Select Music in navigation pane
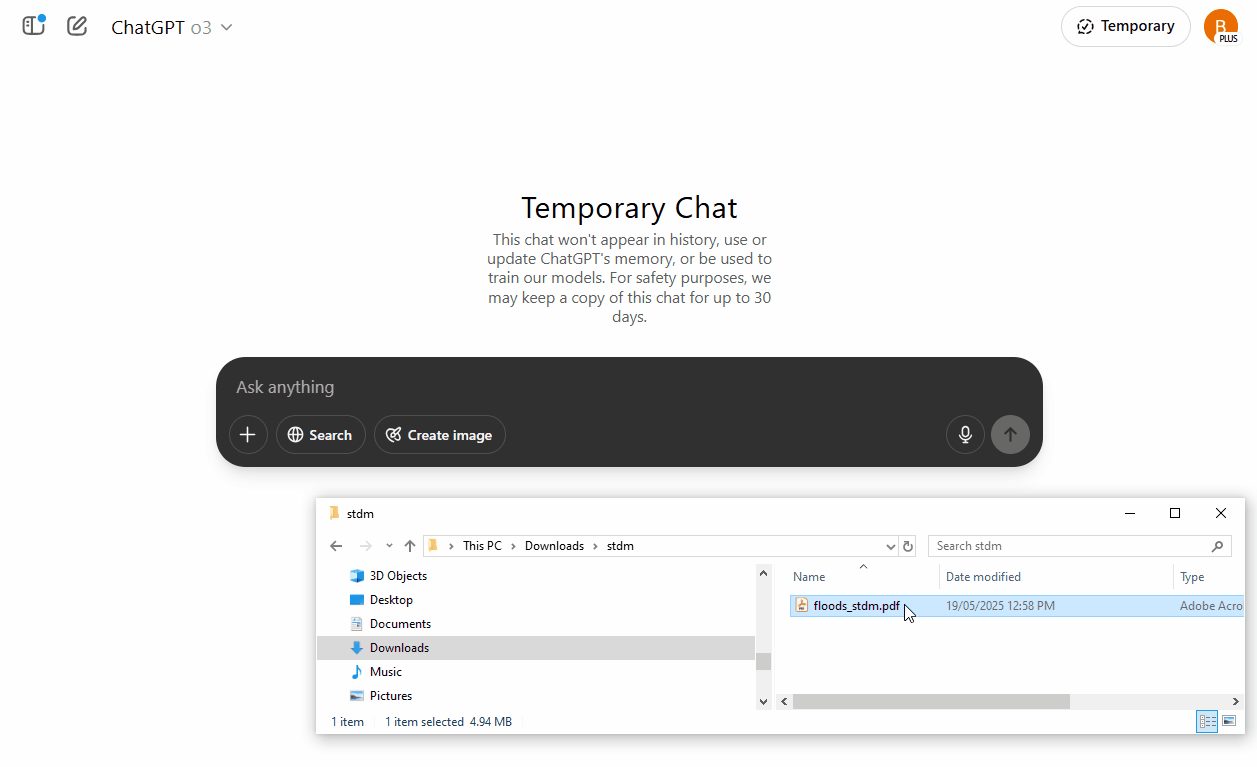The height and width of the screenshot is (767, 1257). [386, 672]
